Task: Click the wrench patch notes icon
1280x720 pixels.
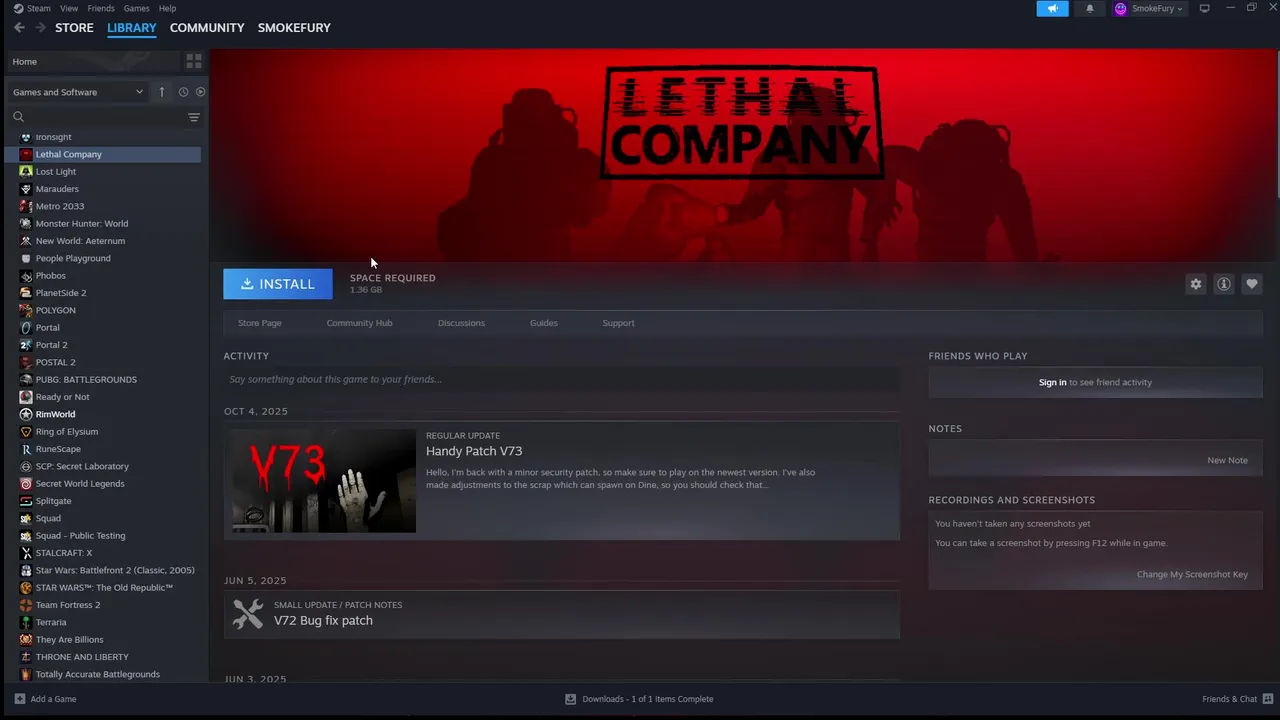Action: 248,614
